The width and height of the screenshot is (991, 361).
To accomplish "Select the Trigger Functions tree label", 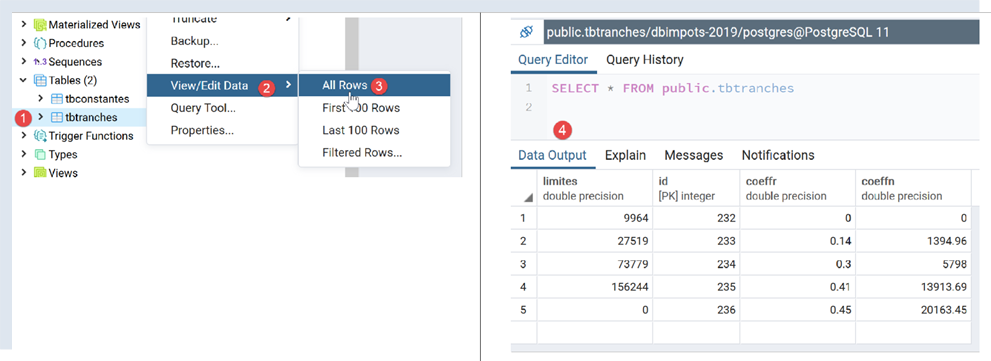I will (91, 135).
